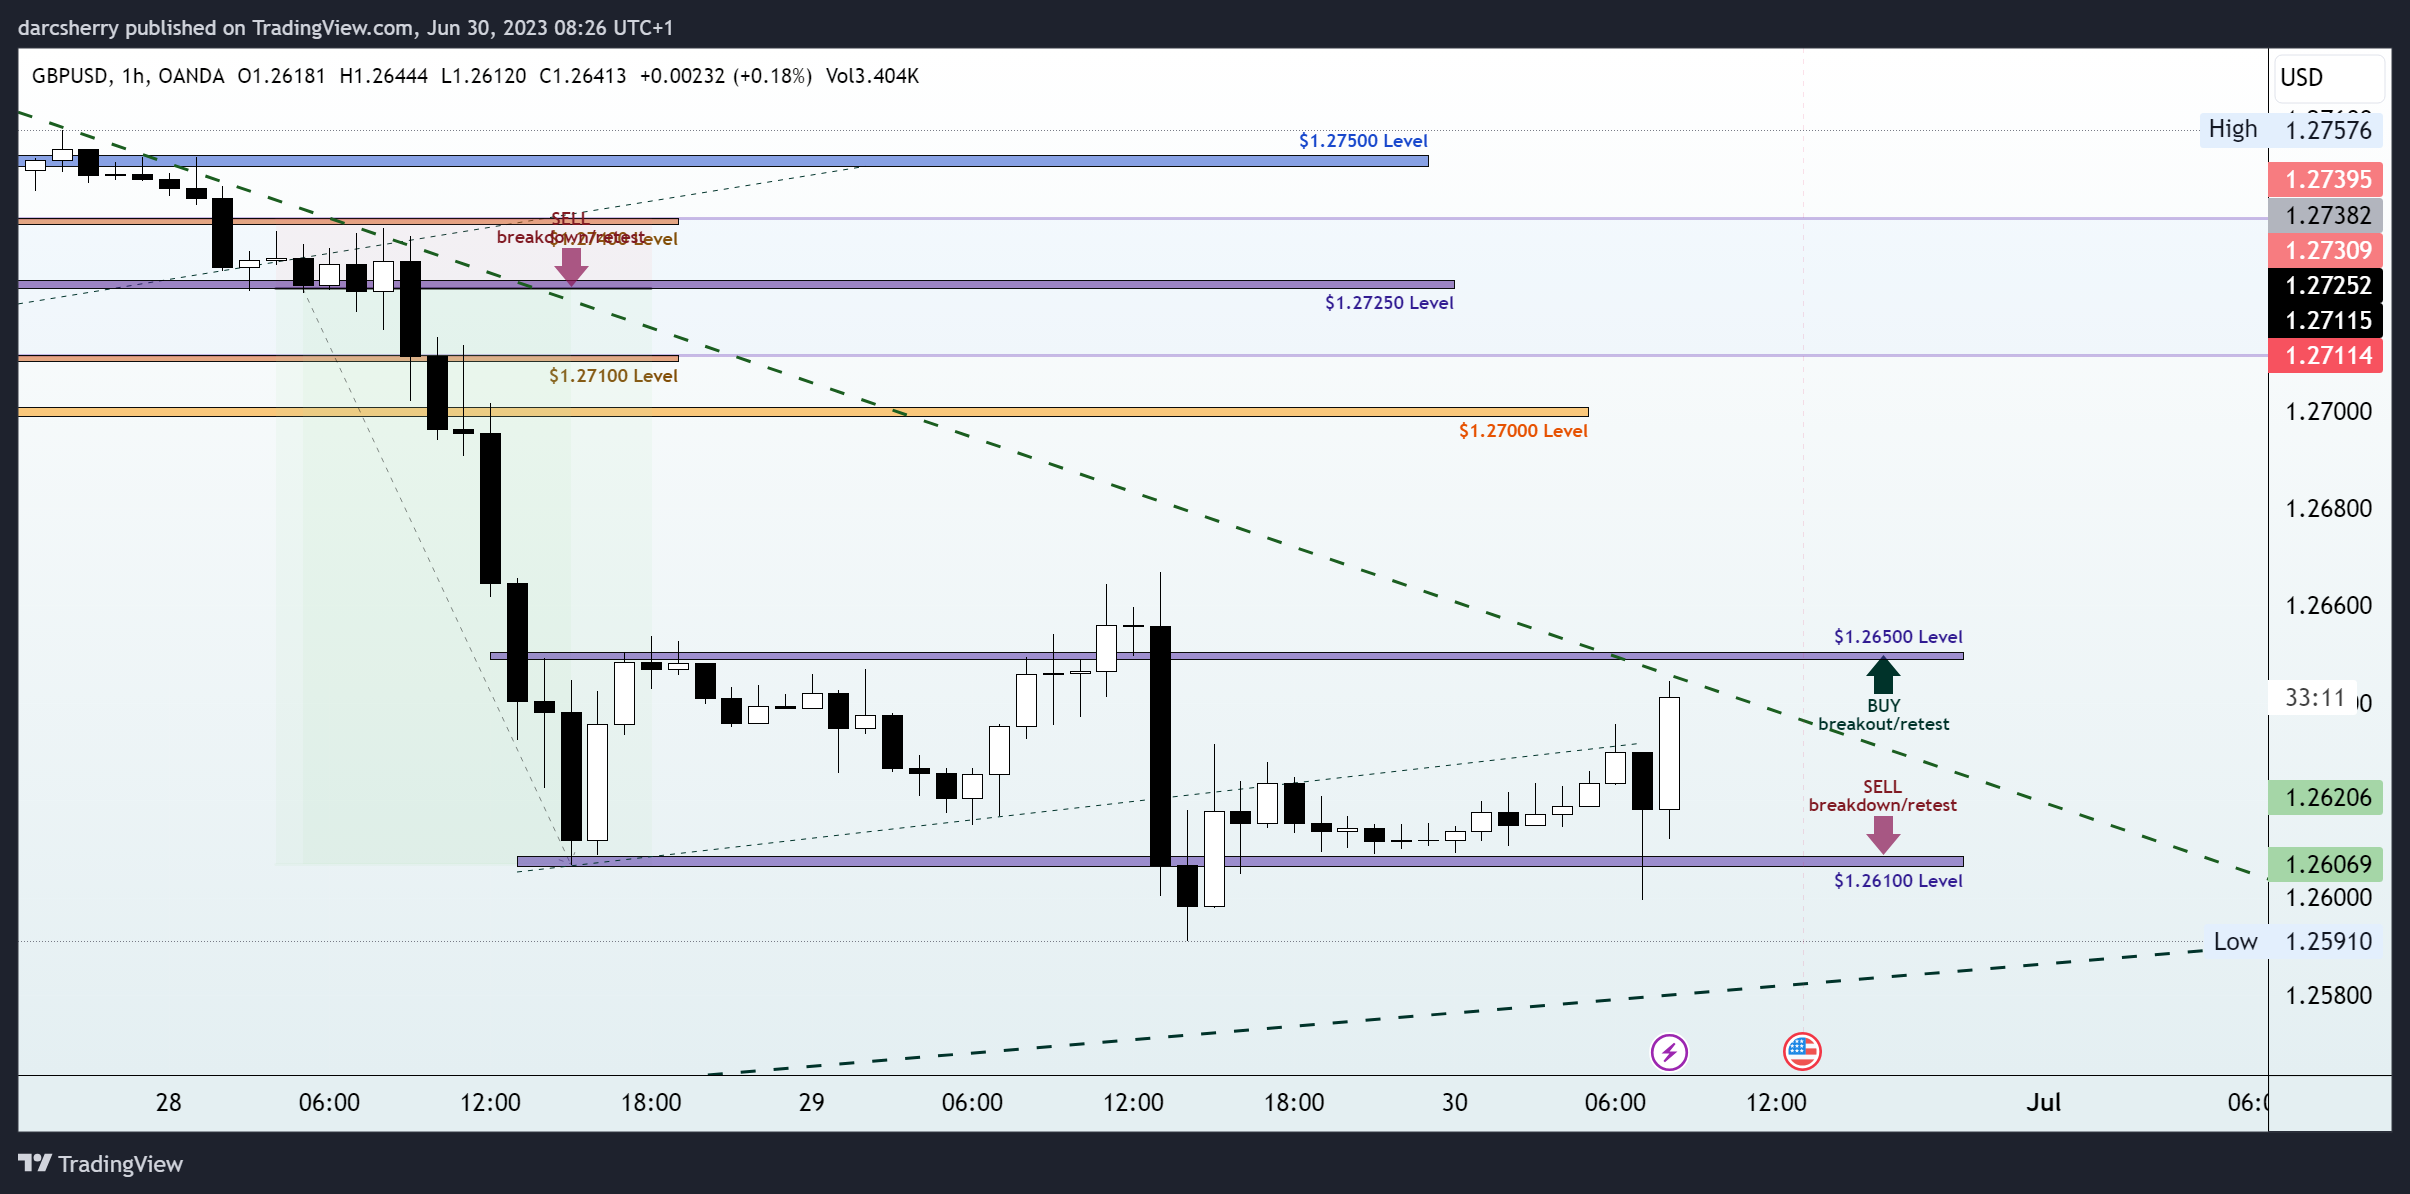This screenshot has height=1194, width=2410.
Task: Click the SELL breakdown/retest text near 1.26100
Action: point(1882,796)
